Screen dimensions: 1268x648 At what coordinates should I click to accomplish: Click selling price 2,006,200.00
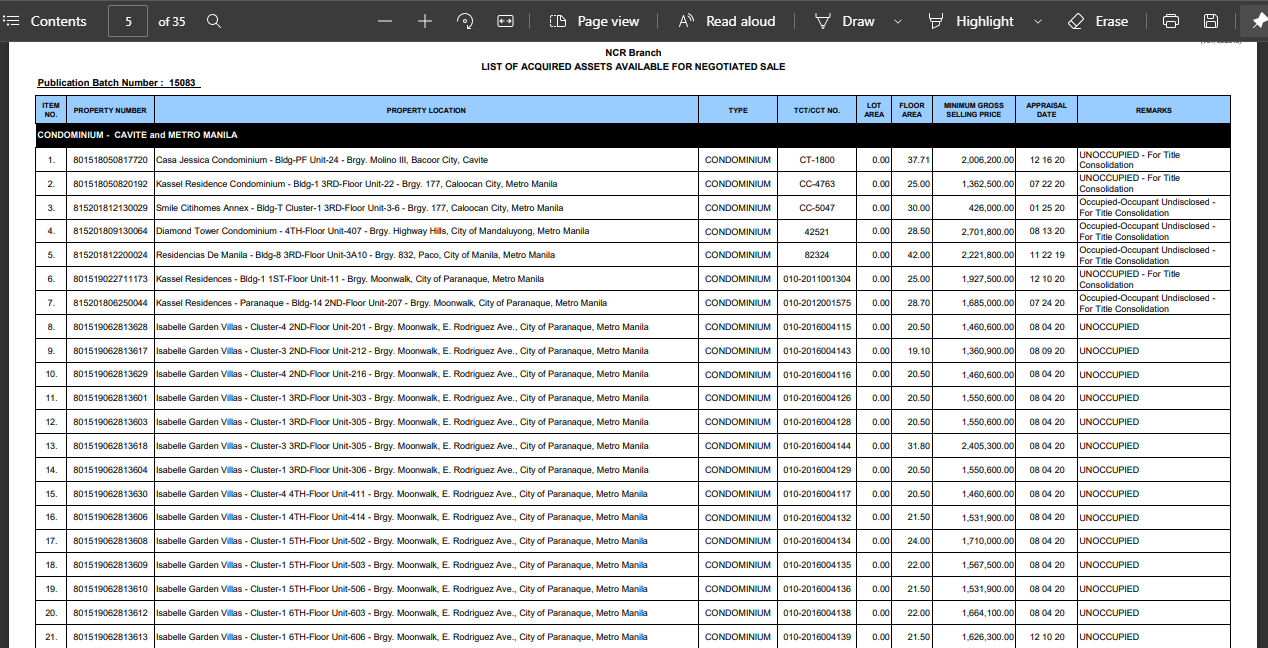point(987,160)
